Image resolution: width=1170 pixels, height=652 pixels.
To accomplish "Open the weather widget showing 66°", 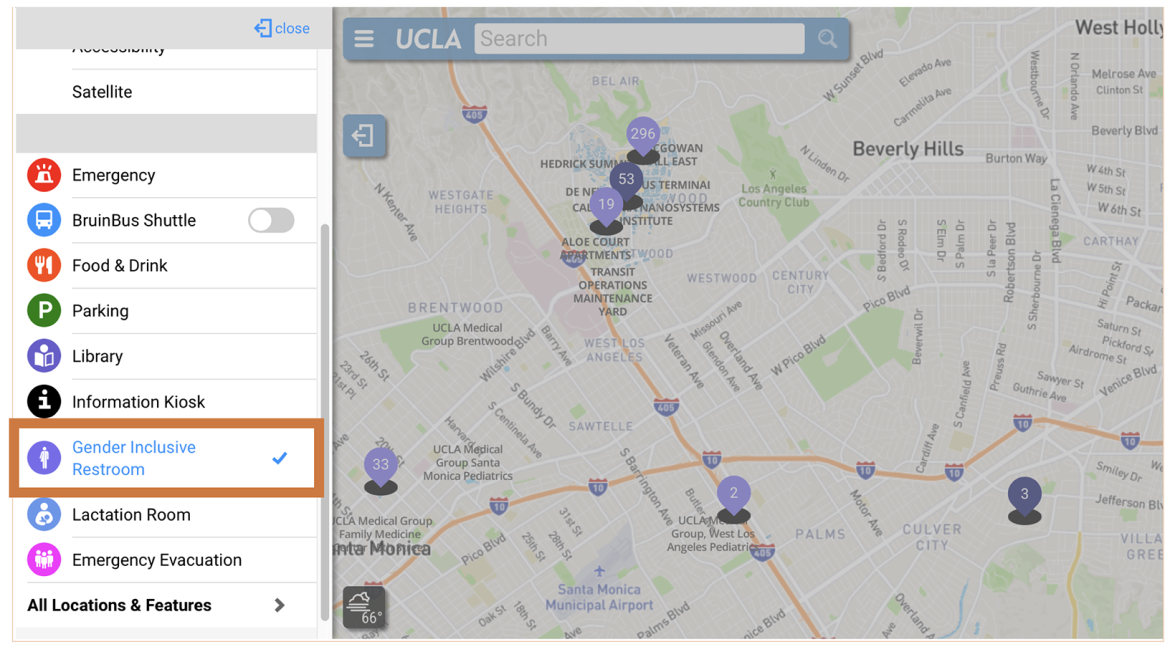I will 364,607.
